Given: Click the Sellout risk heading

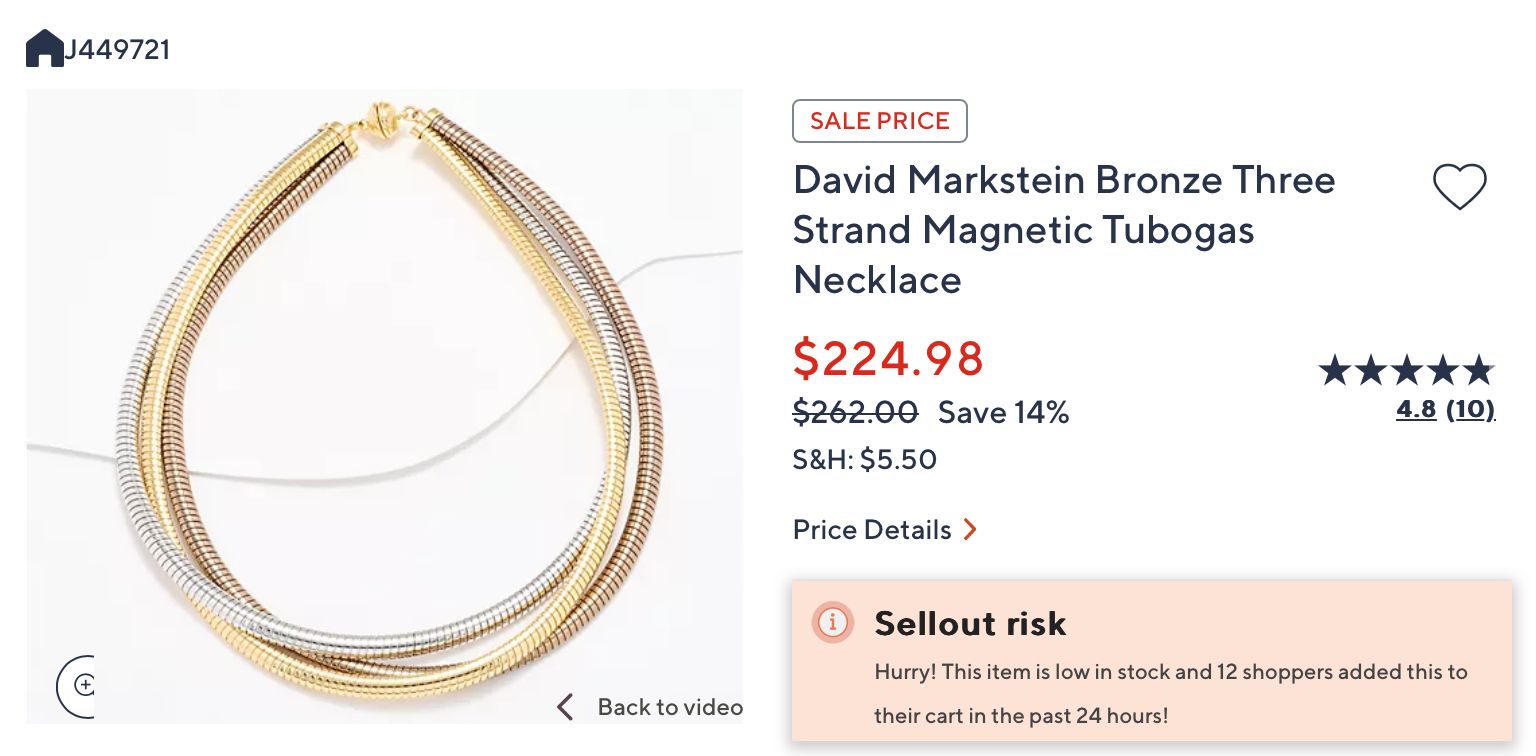Looking at the screenshot, I should point(970,624).
